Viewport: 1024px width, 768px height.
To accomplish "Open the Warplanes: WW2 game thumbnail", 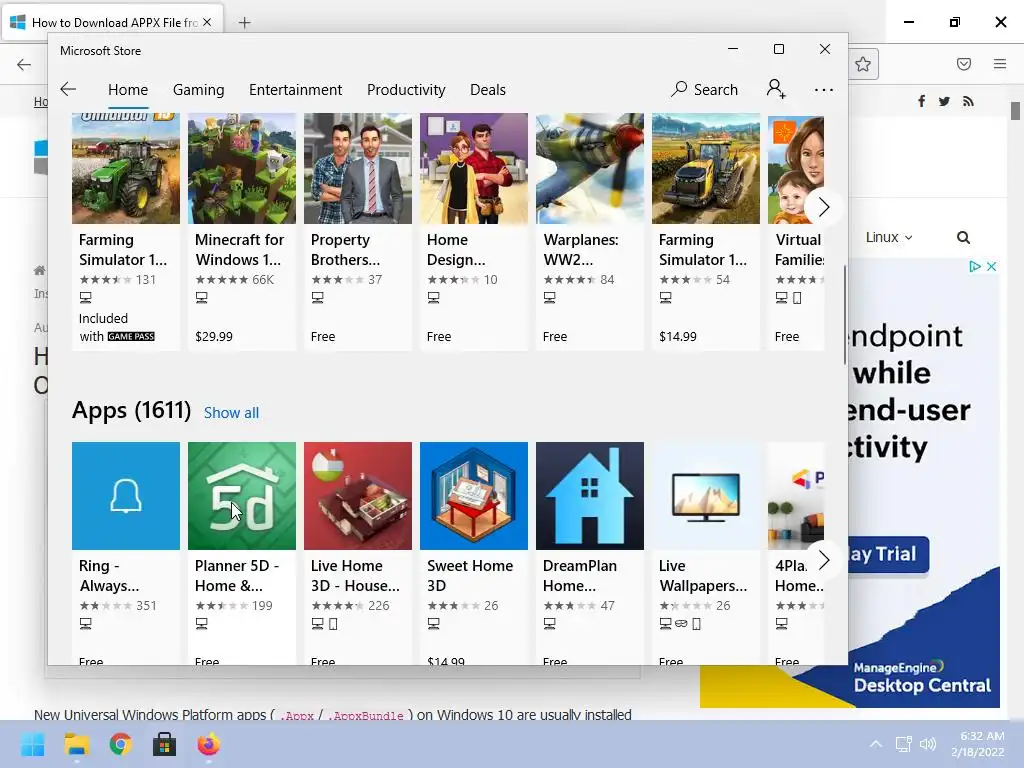I will [590, 168].
